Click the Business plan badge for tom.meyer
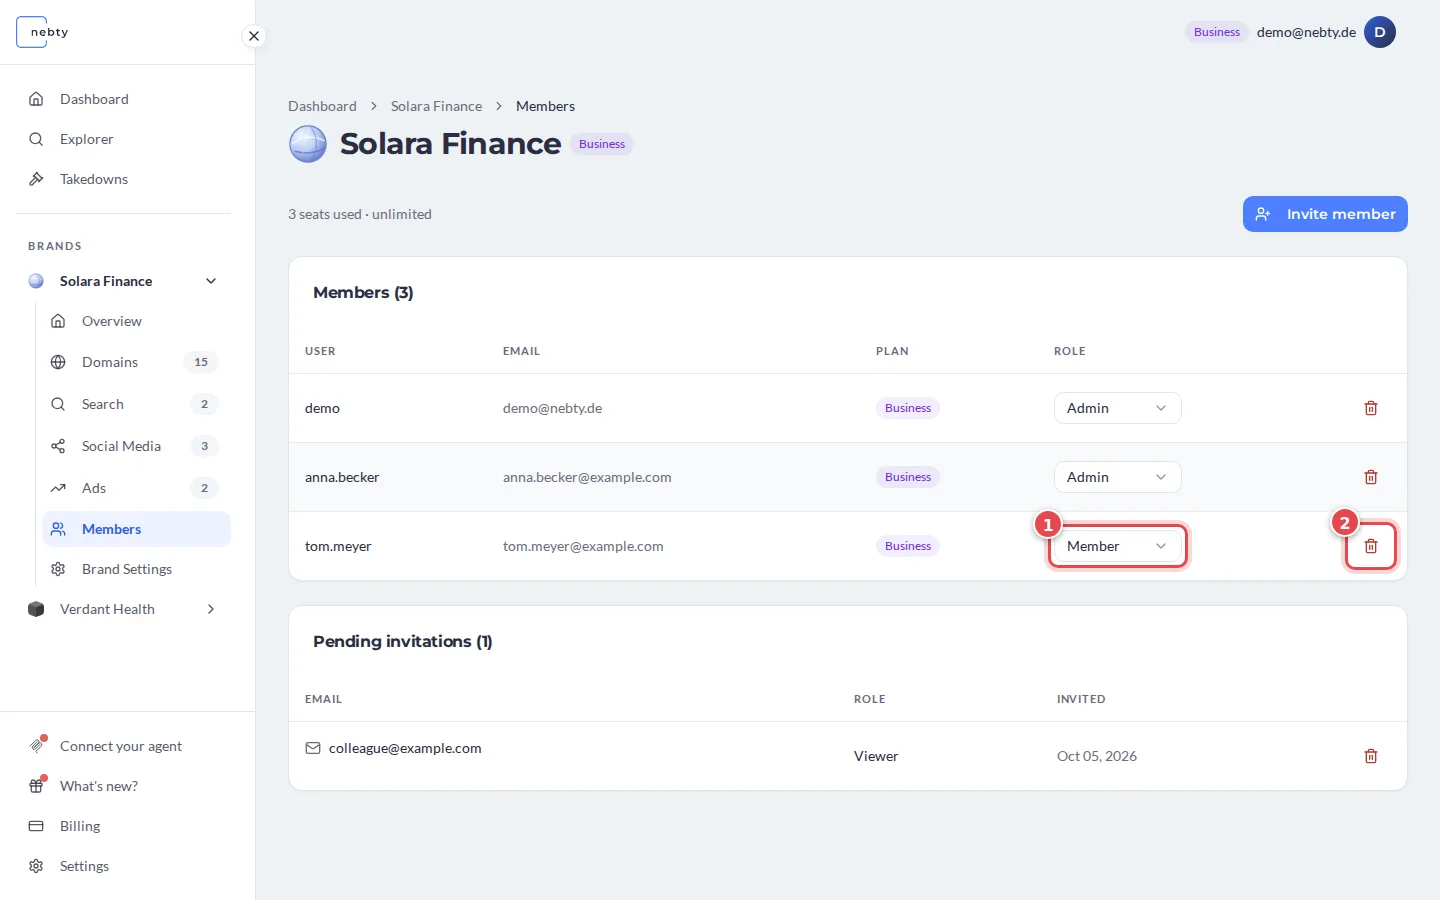The image size is (1440, 900). pos(908,546)
